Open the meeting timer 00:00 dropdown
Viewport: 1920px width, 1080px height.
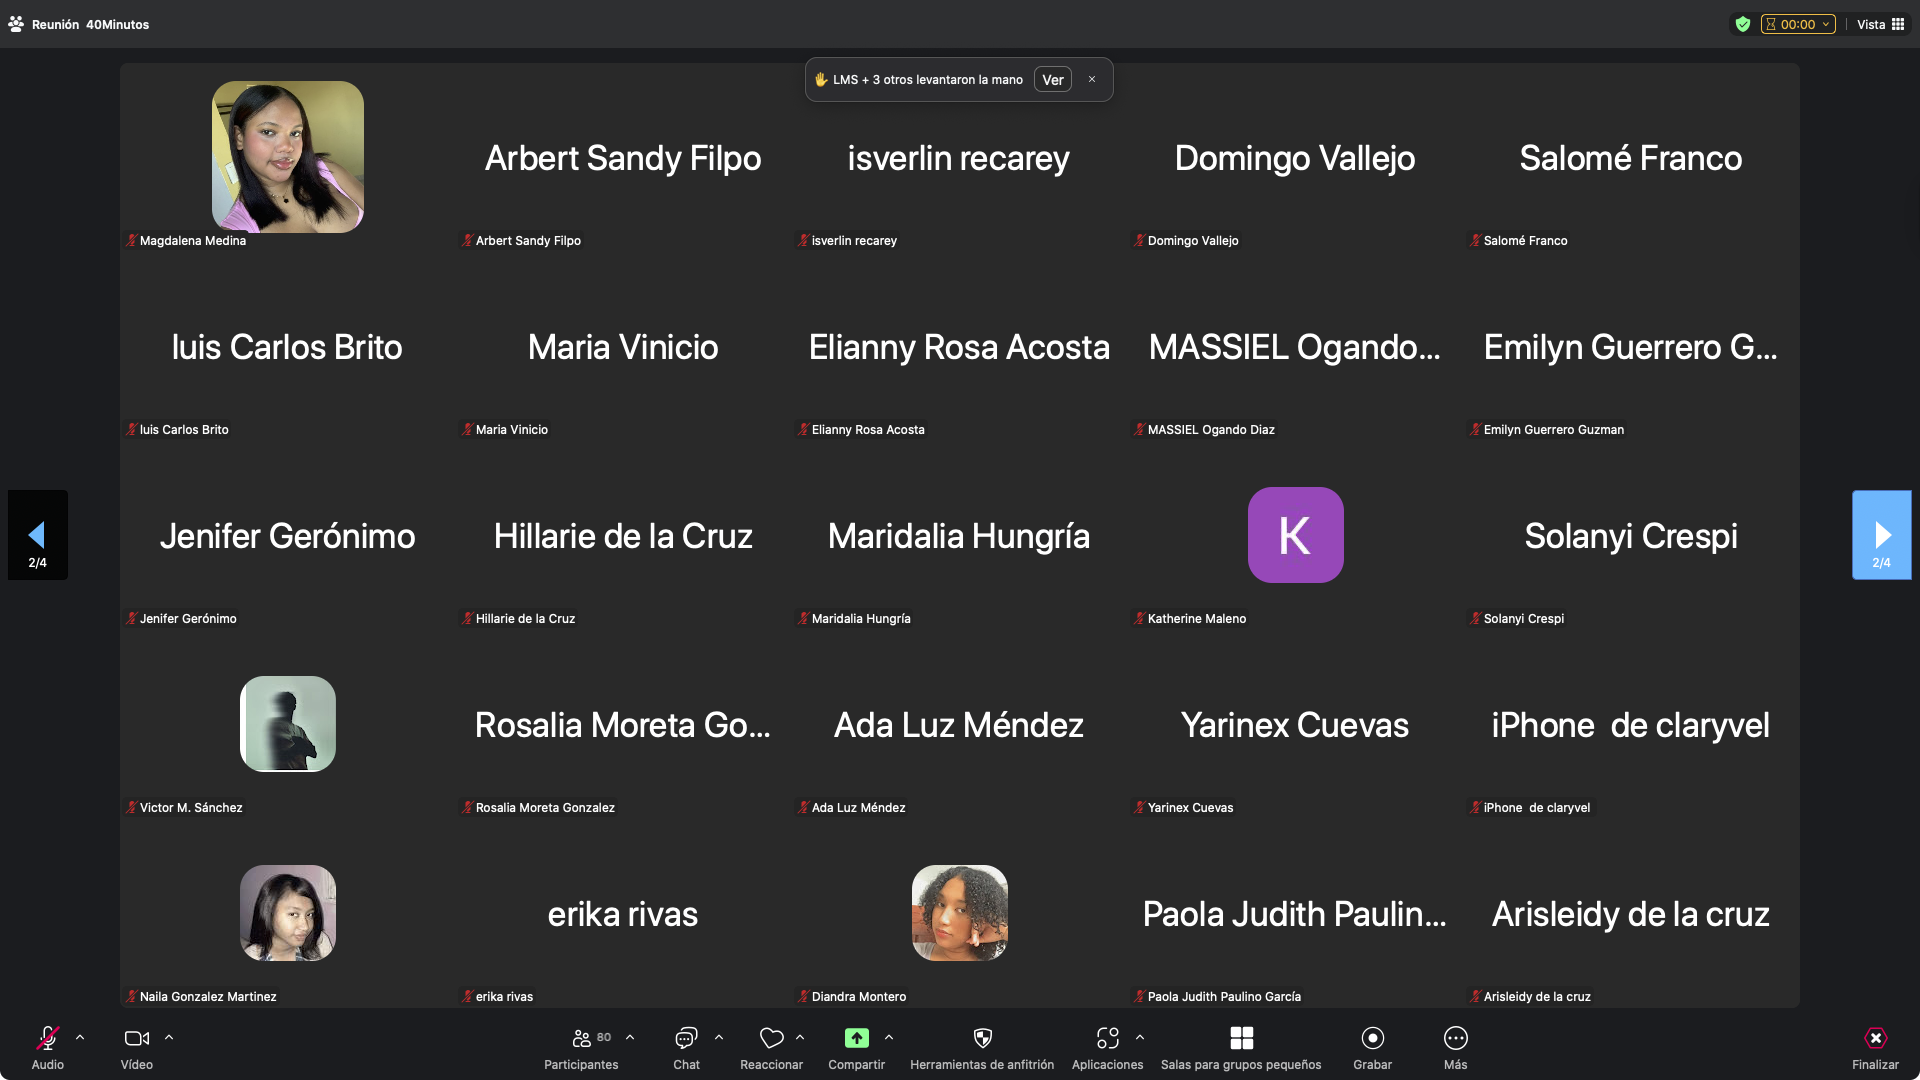point(1798,24)
